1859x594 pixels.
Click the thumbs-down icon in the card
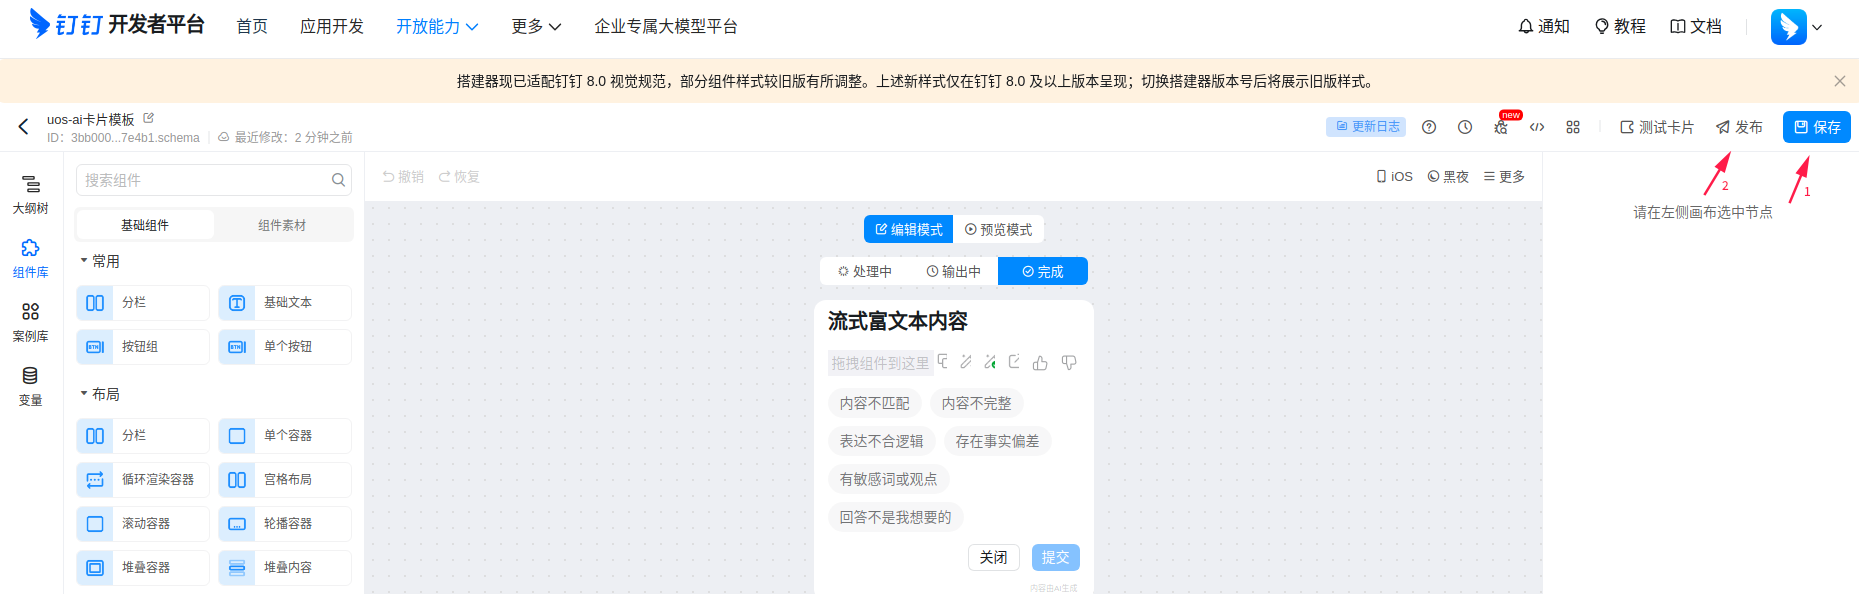tap(1069, 363)
